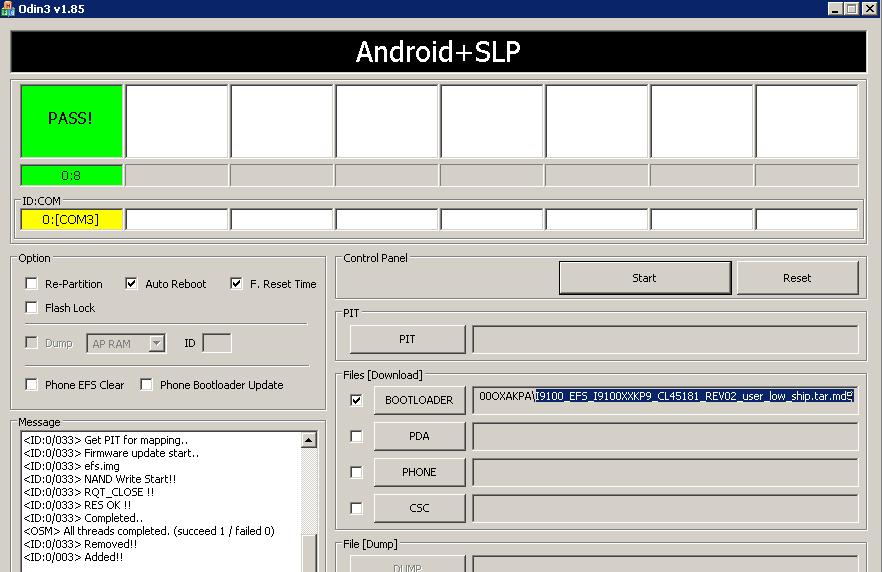Minimize the Odin3 window
This screenshot has height=572, width=882.
tap(835, 9)
